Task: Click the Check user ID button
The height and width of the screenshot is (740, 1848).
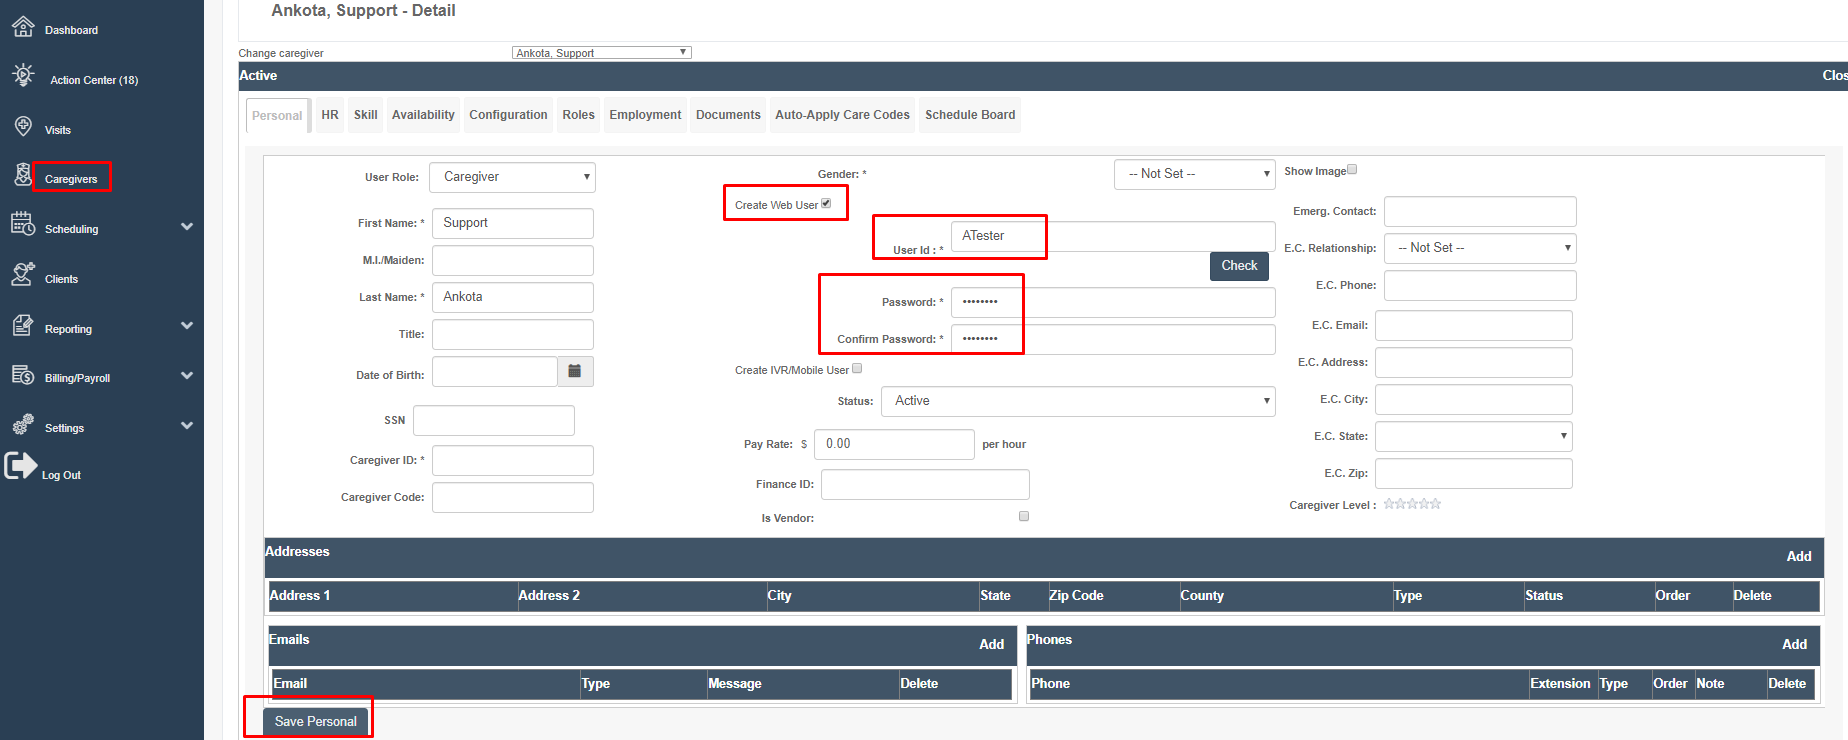Action: tap(1239, 266)
